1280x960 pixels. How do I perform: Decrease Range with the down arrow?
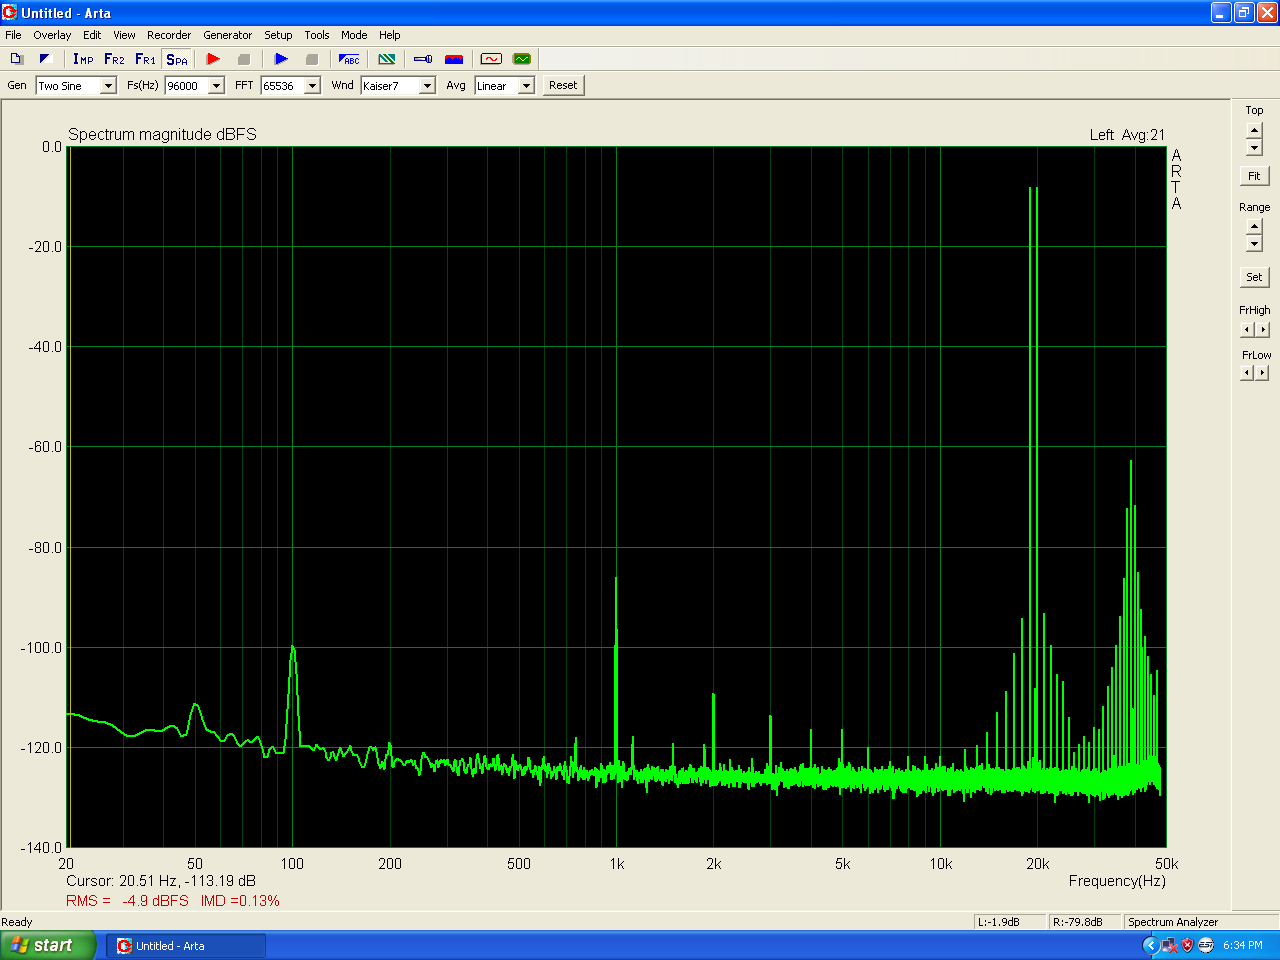pyautogui.click(x=1254, y=244)
